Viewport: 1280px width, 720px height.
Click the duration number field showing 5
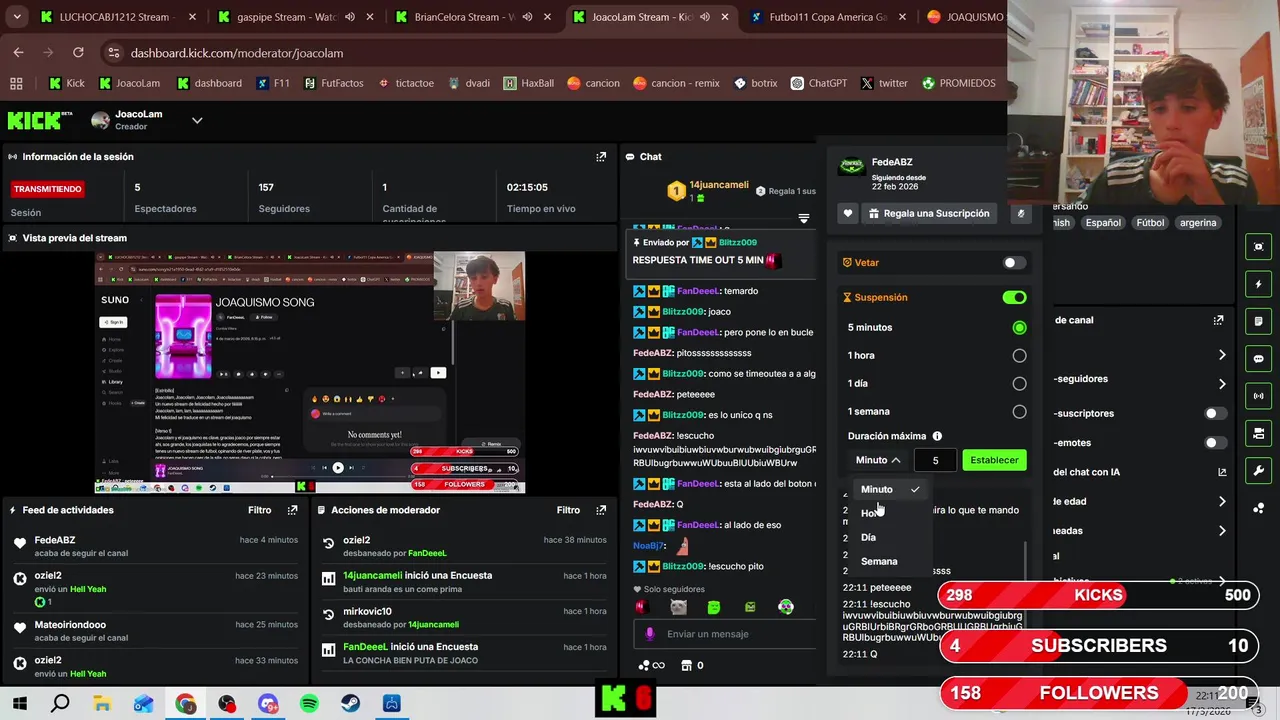[935, 460]
